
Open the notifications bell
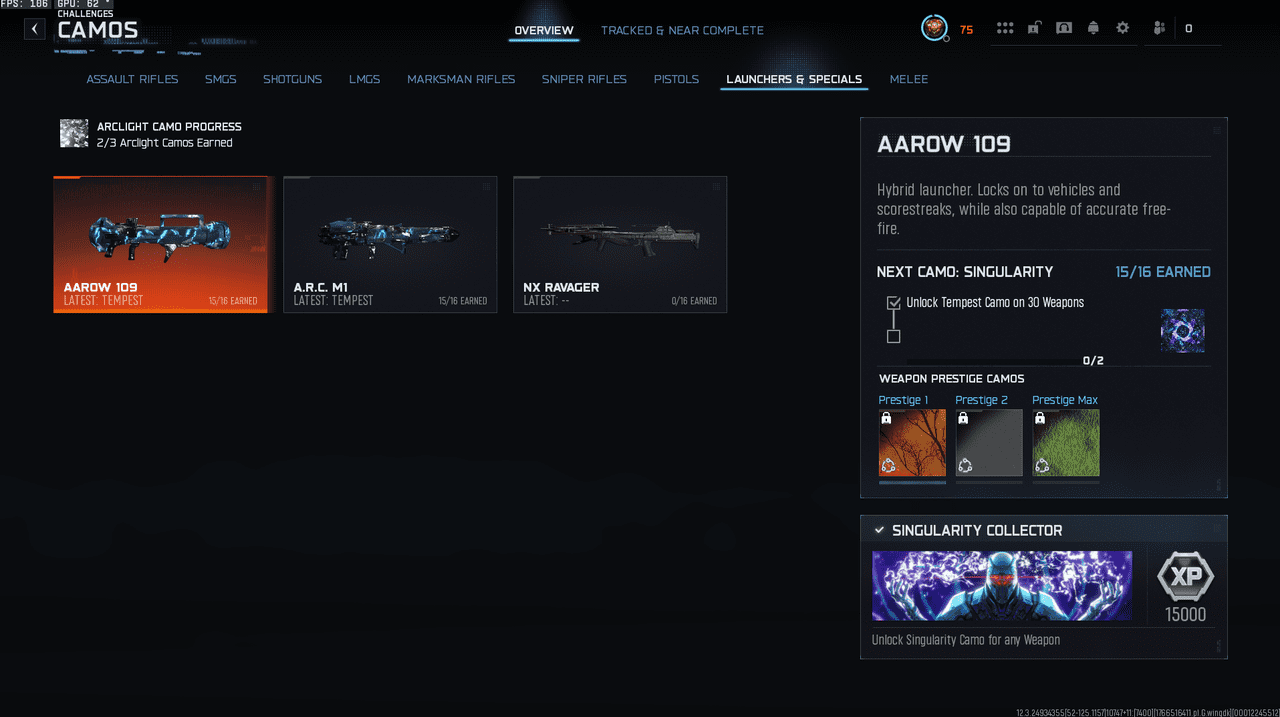point(1093,28)
